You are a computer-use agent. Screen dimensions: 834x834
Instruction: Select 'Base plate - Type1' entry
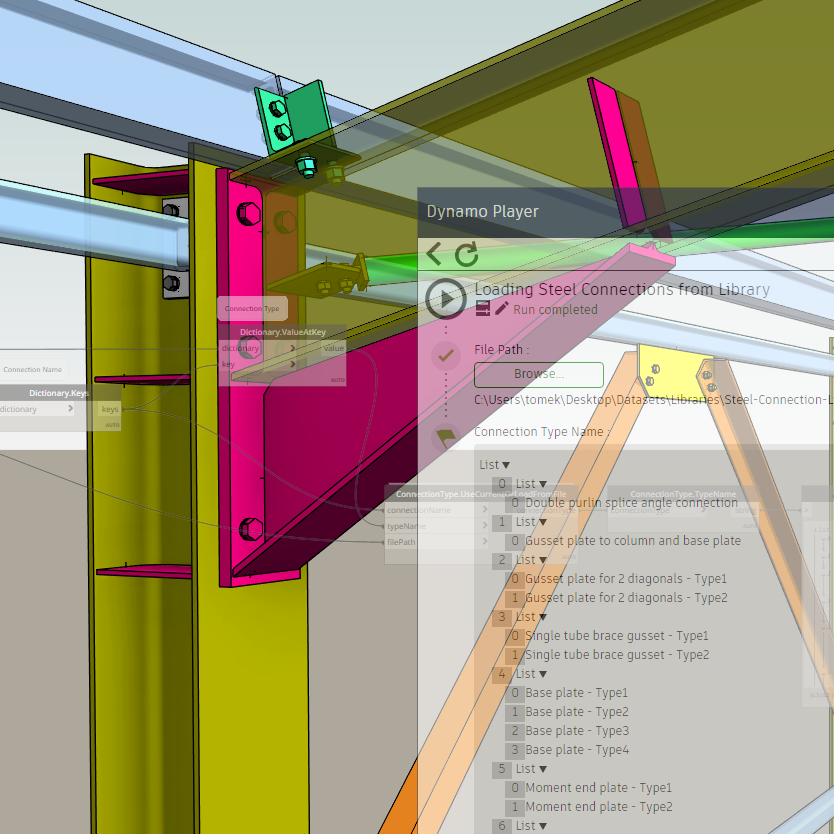tap(577, 693)
